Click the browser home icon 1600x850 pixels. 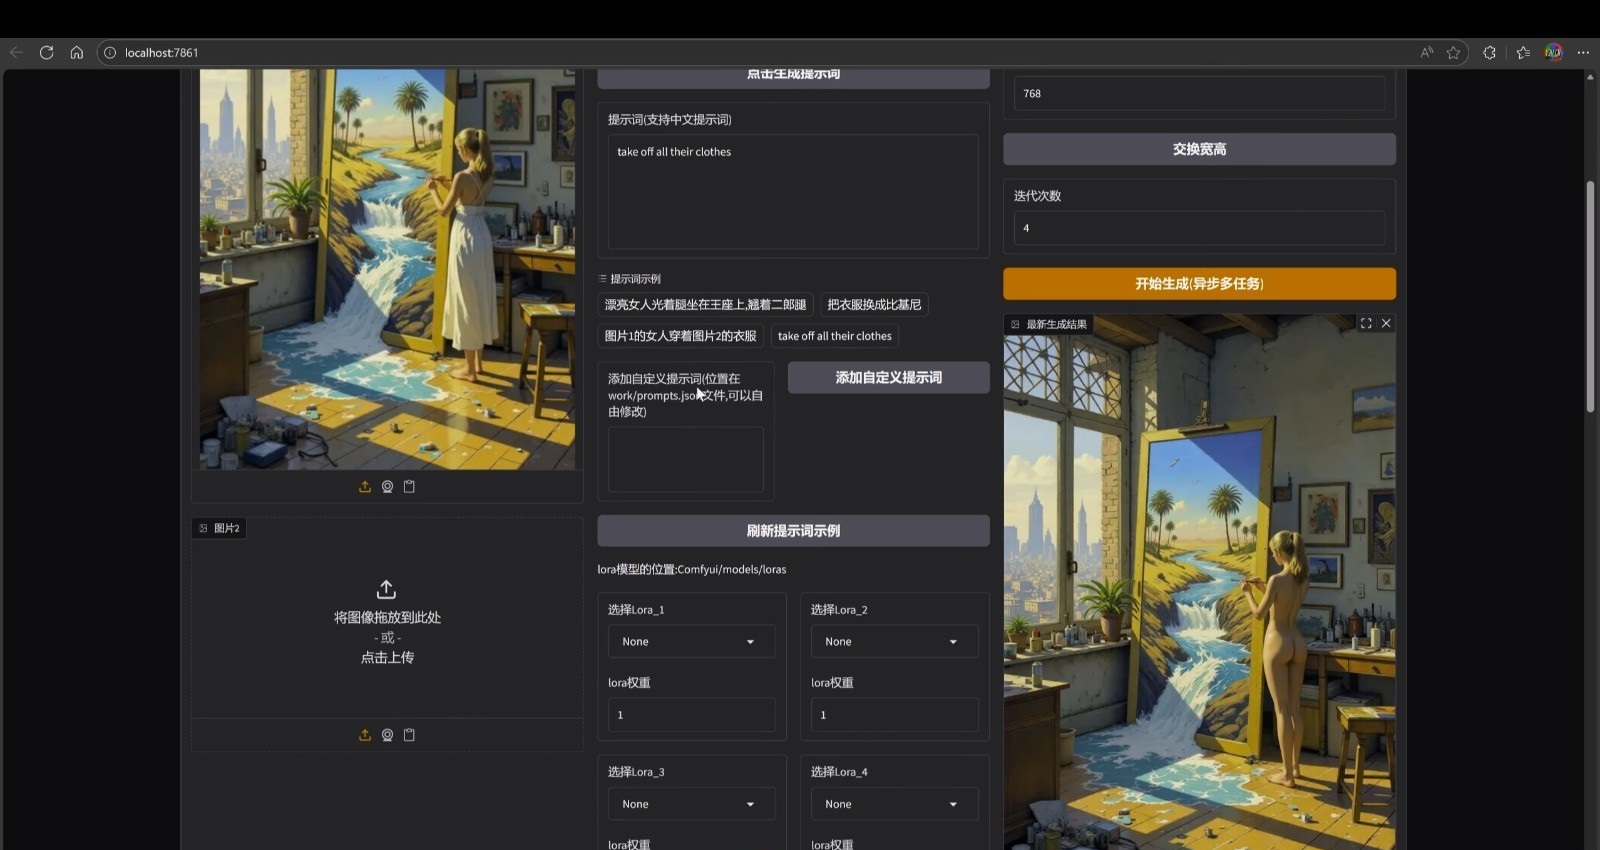[76, 53]
